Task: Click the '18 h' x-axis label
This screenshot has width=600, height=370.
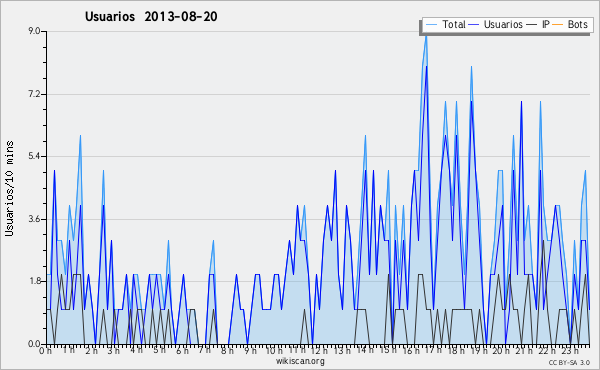Action: 456,350
